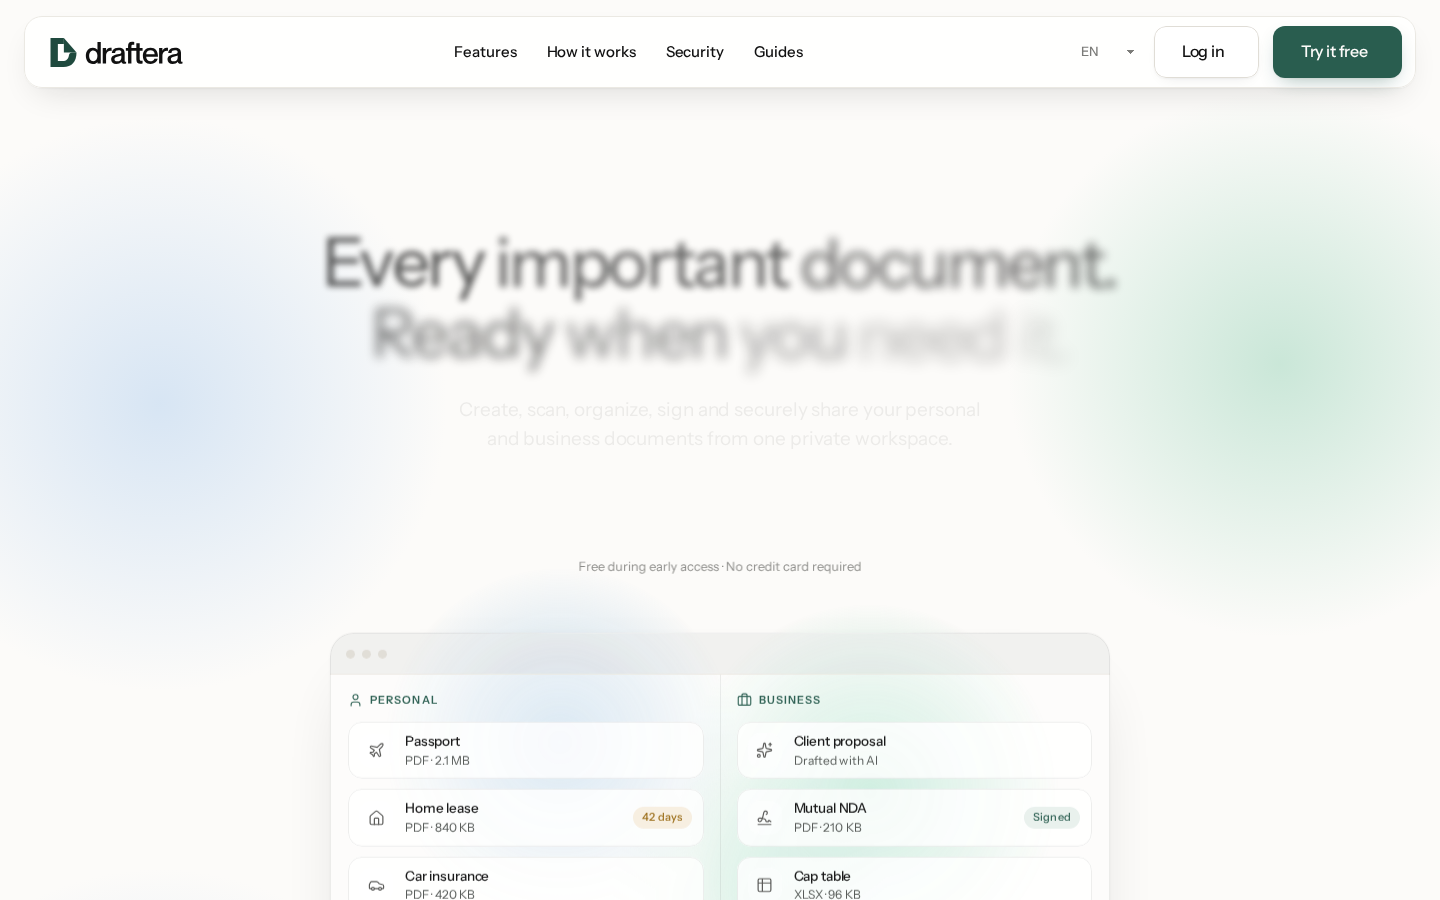Click the 42 days badge
Screen dimensions: 1440x900
click(x=662, y=818)
